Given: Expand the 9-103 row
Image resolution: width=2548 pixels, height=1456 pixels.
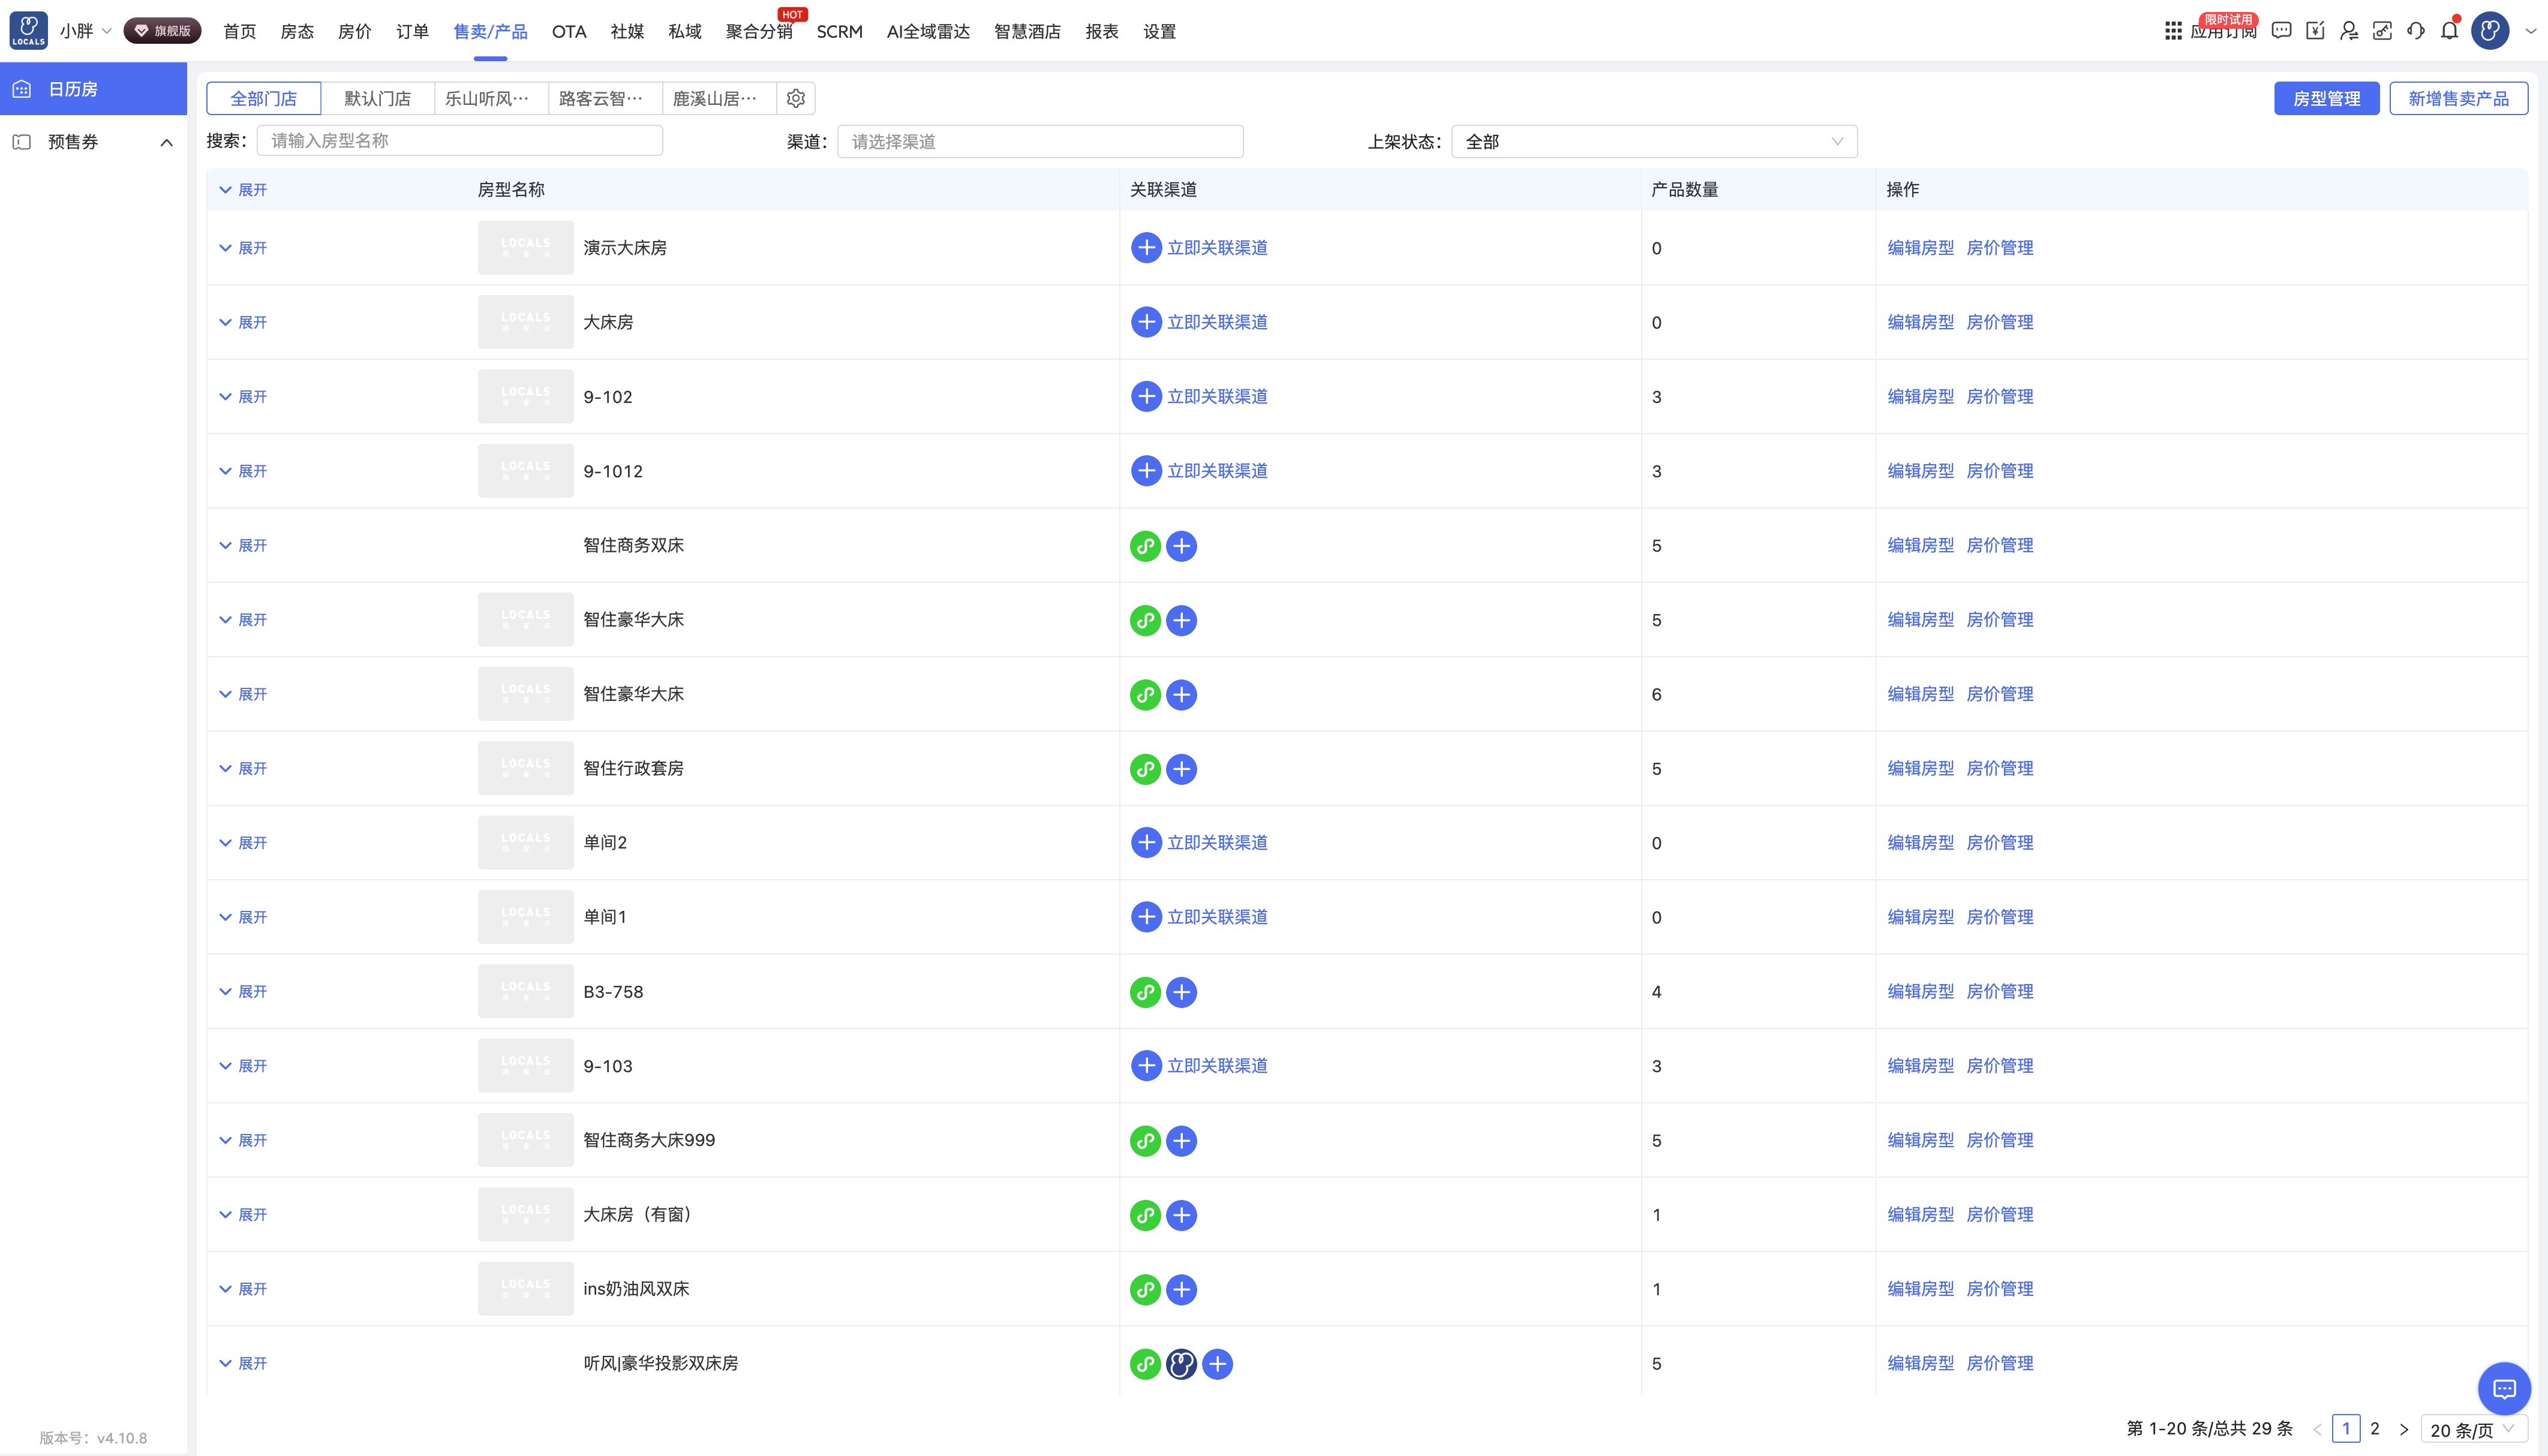Looking at the screenshot, I should 243,1066.
